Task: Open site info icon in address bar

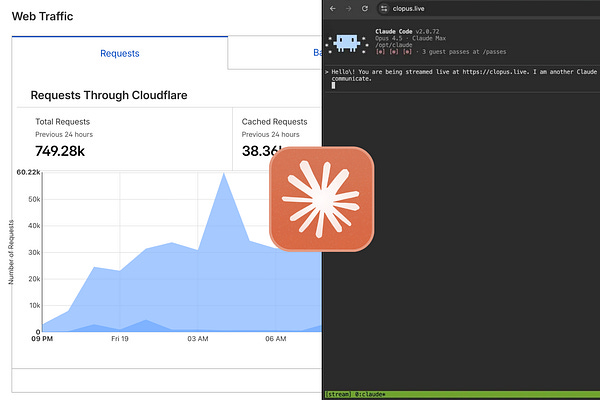Action: pos(384,8)
